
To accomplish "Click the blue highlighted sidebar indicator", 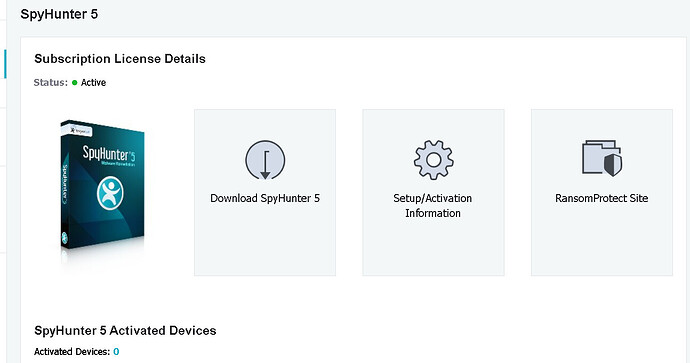I will tap(5, 64).
